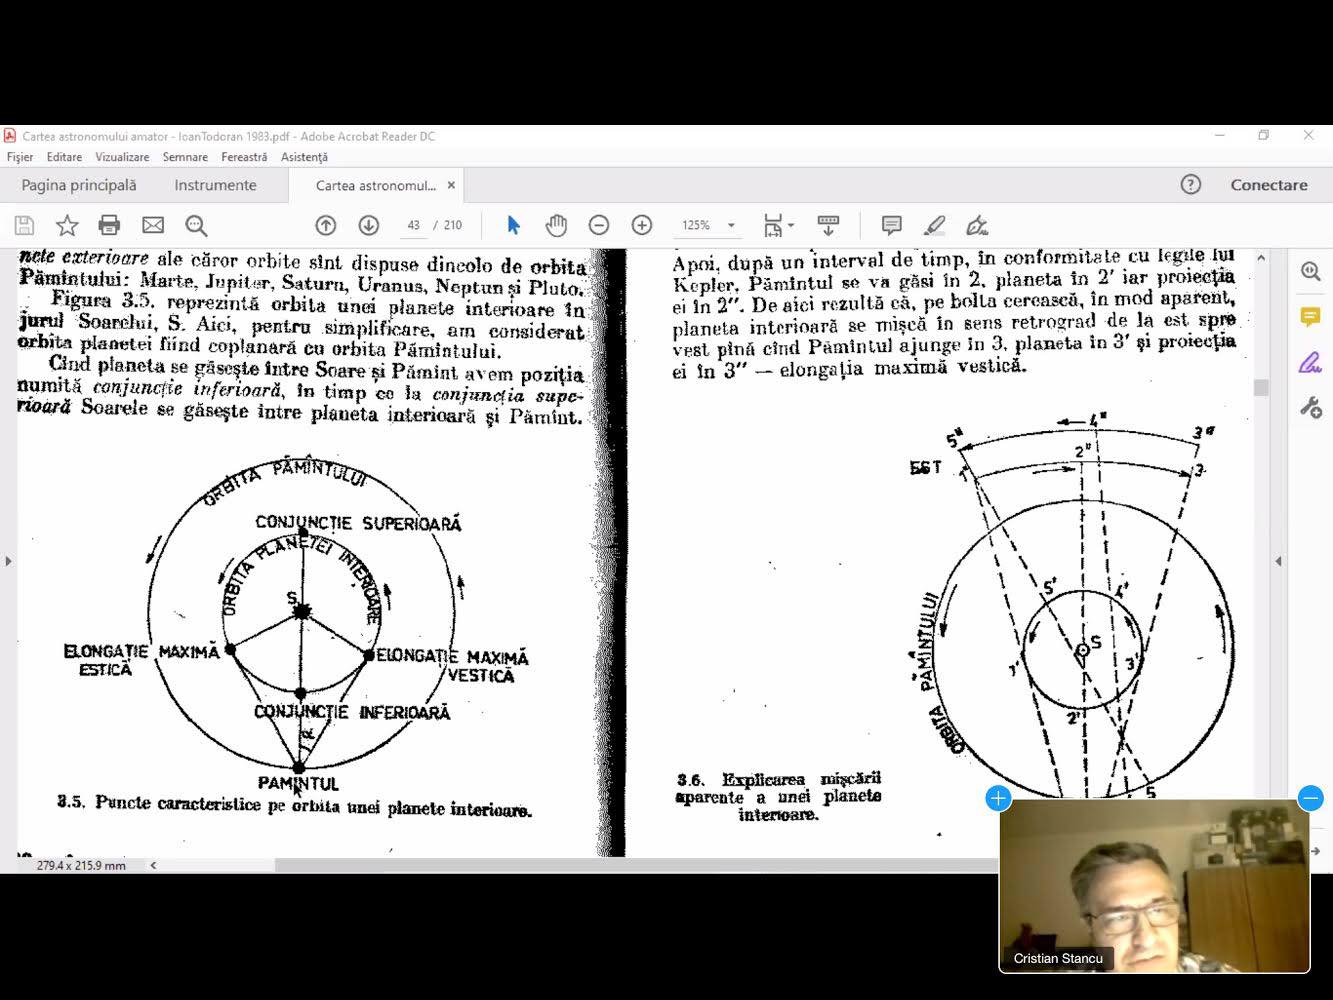Click the scrolling read mode icon
This screenshot has width=1333, height=1000.
[828, 225]
